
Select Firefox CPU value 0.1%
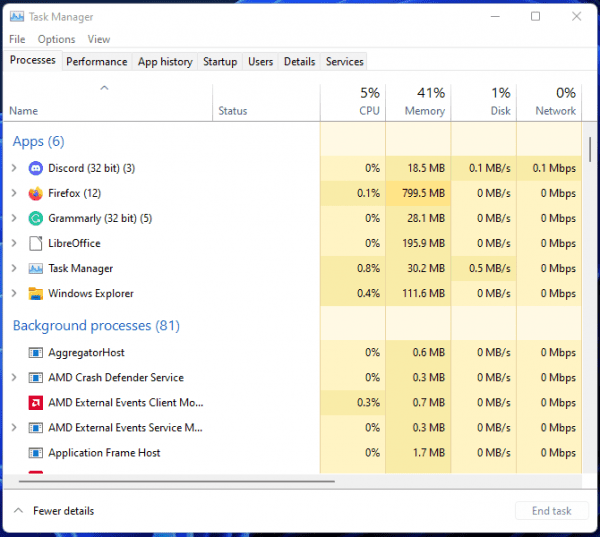coord(368,193)
